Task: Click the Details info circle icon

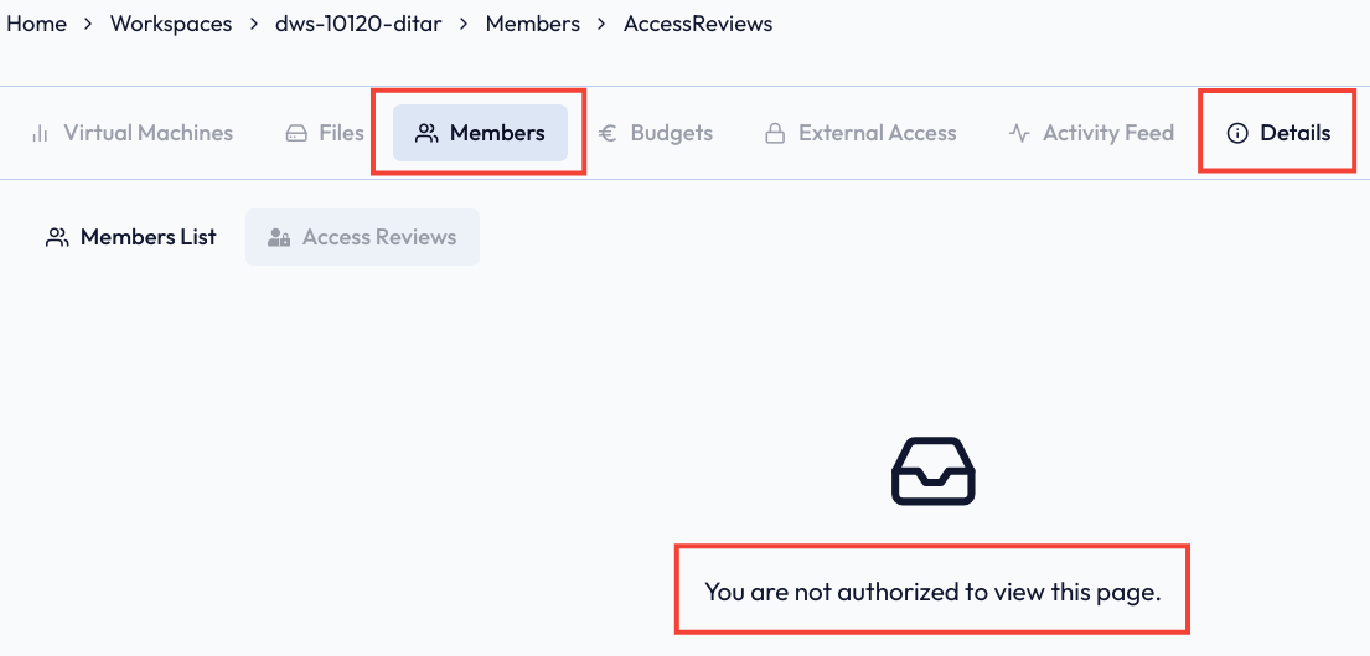Action: (x=1238, y=133)
